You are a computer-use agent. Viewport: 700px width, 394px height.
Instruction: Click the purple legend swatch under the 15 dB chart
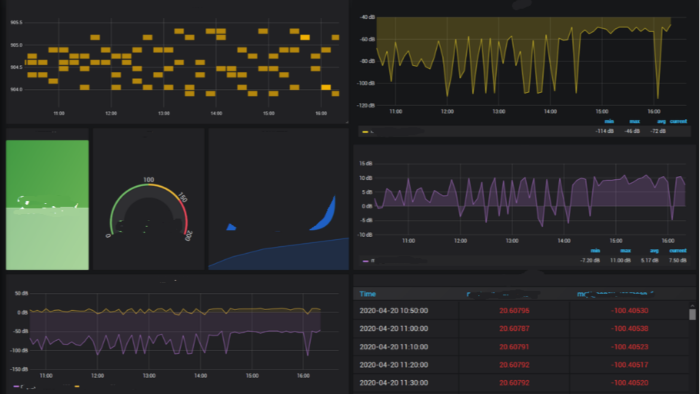click(366, 261)
